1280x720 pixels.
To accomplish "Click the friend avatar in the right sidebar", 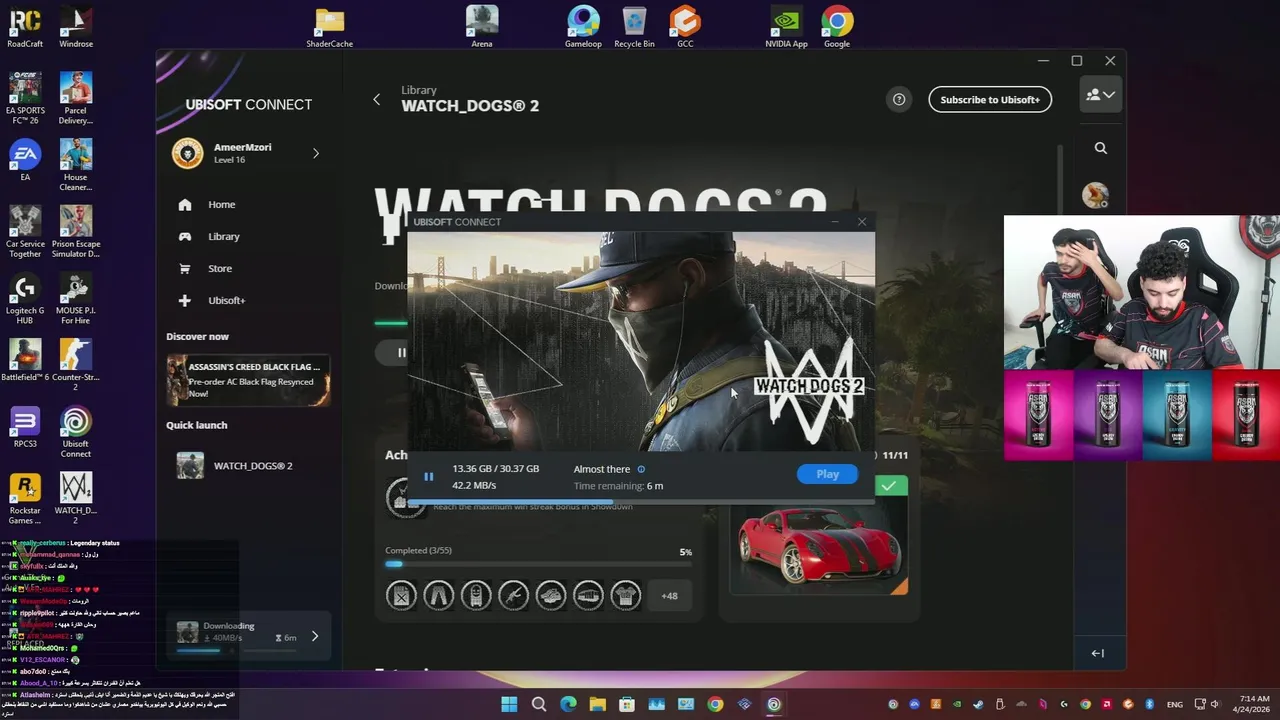I will 1096,195.
